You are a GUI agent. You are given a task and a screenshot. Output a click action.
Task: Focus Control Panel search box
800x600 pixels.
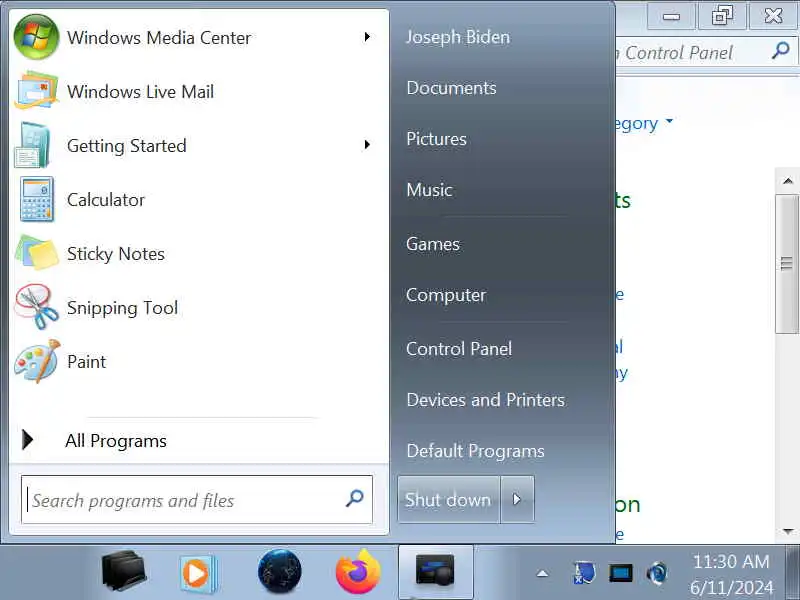[x=706, y=52]
